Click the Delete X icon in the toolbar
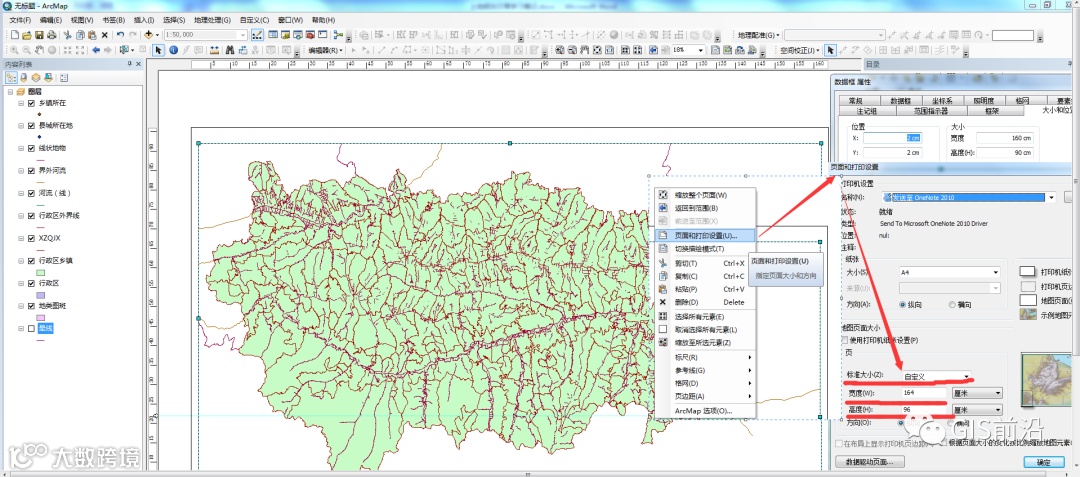Screen dimensions: 1080x477 click(105, 35)
